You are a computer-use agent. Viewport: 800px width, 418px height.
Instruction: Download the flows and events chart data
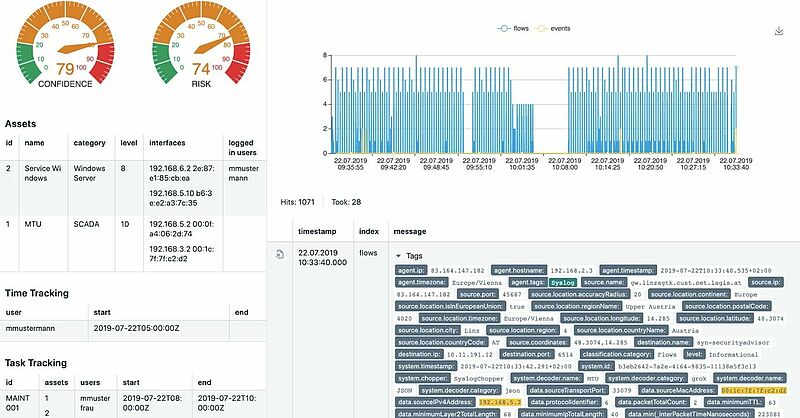(x=779, y=31)
